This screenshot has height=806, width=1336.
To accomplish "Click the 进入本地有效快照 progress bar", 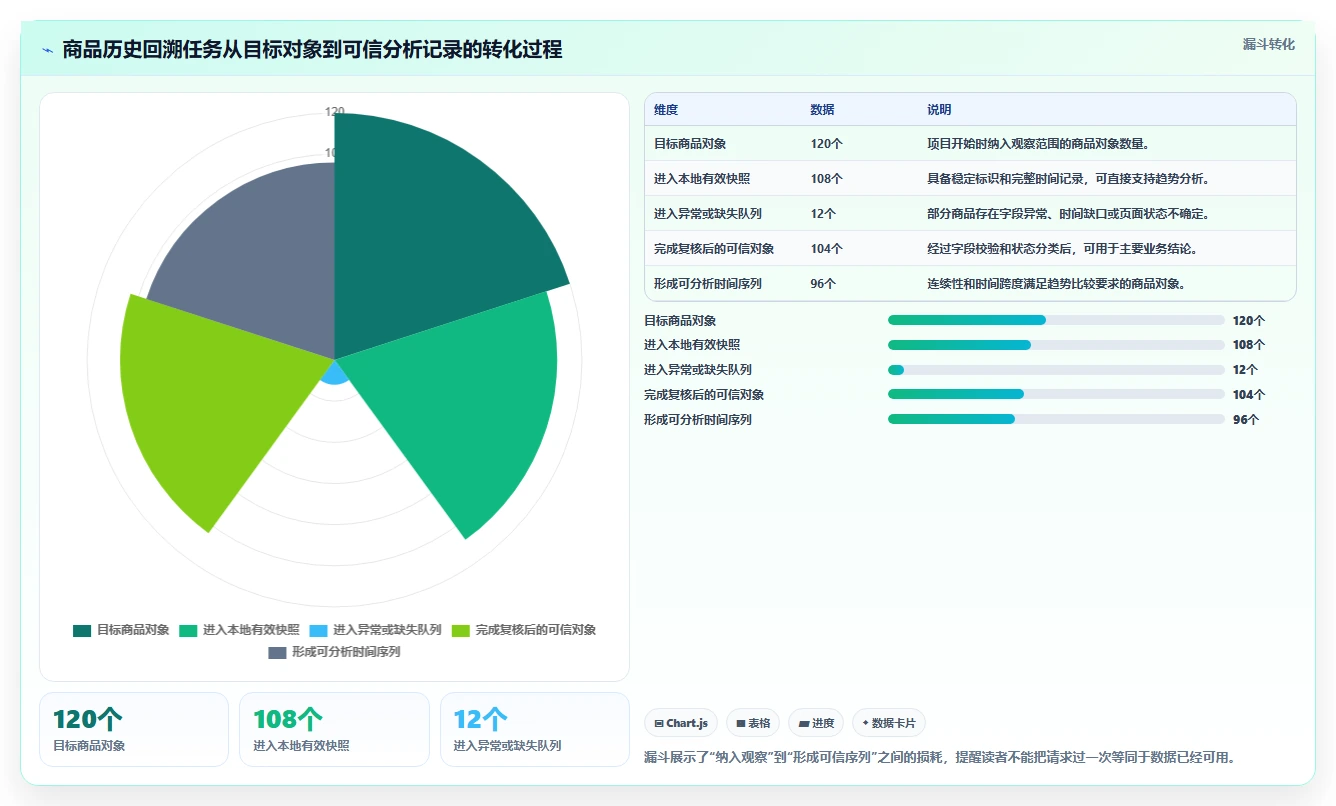I will [1056, 345].
